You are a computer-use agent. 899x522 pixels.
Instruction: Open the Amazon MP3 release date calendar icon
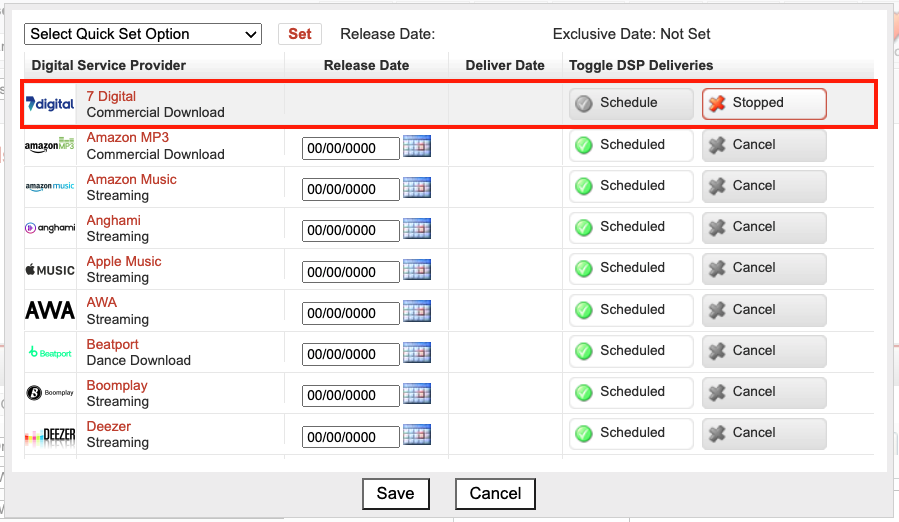[417, 146]
